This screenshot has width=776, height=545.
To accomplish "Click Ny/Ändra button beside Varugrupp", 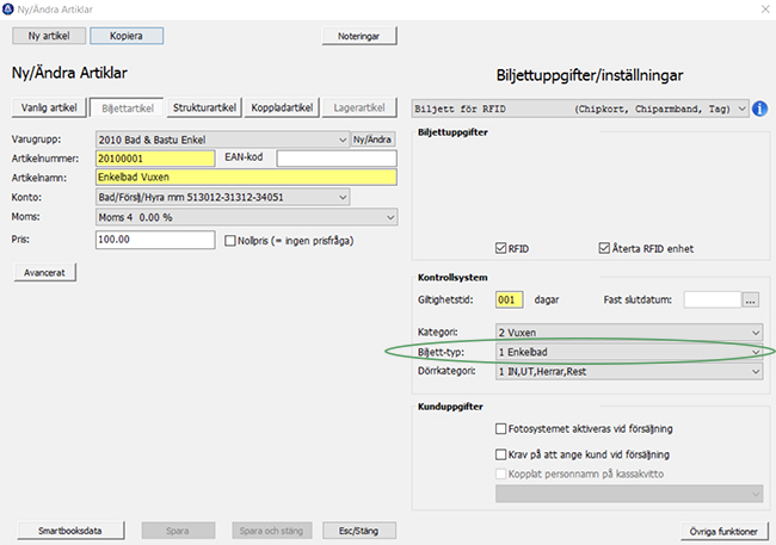I will click(373, 140).
